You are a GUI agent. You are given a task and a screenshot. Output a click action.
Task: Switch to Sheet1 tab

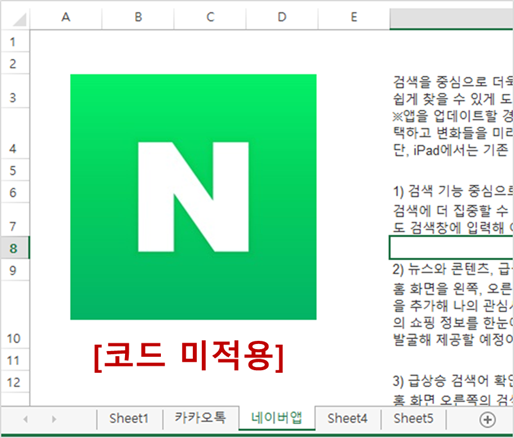129,418
